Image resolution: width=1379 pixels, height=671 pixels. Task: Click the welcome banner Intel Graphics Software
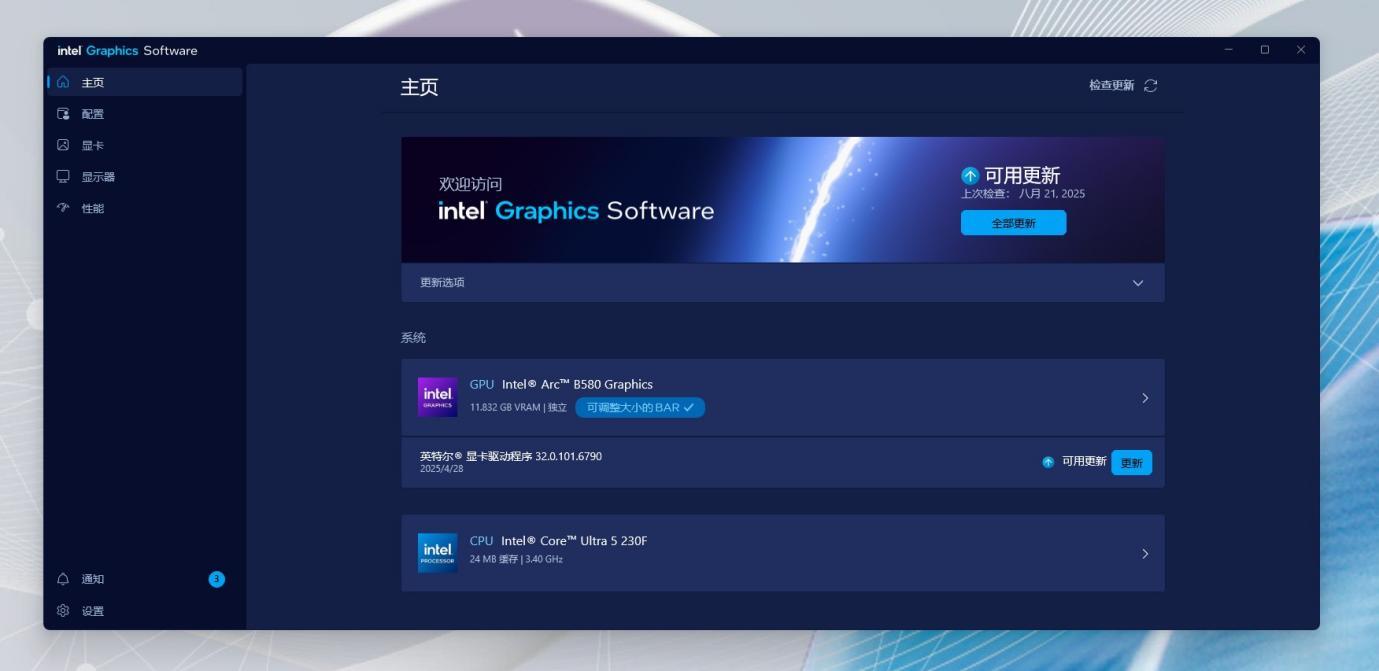pos(576,211)
